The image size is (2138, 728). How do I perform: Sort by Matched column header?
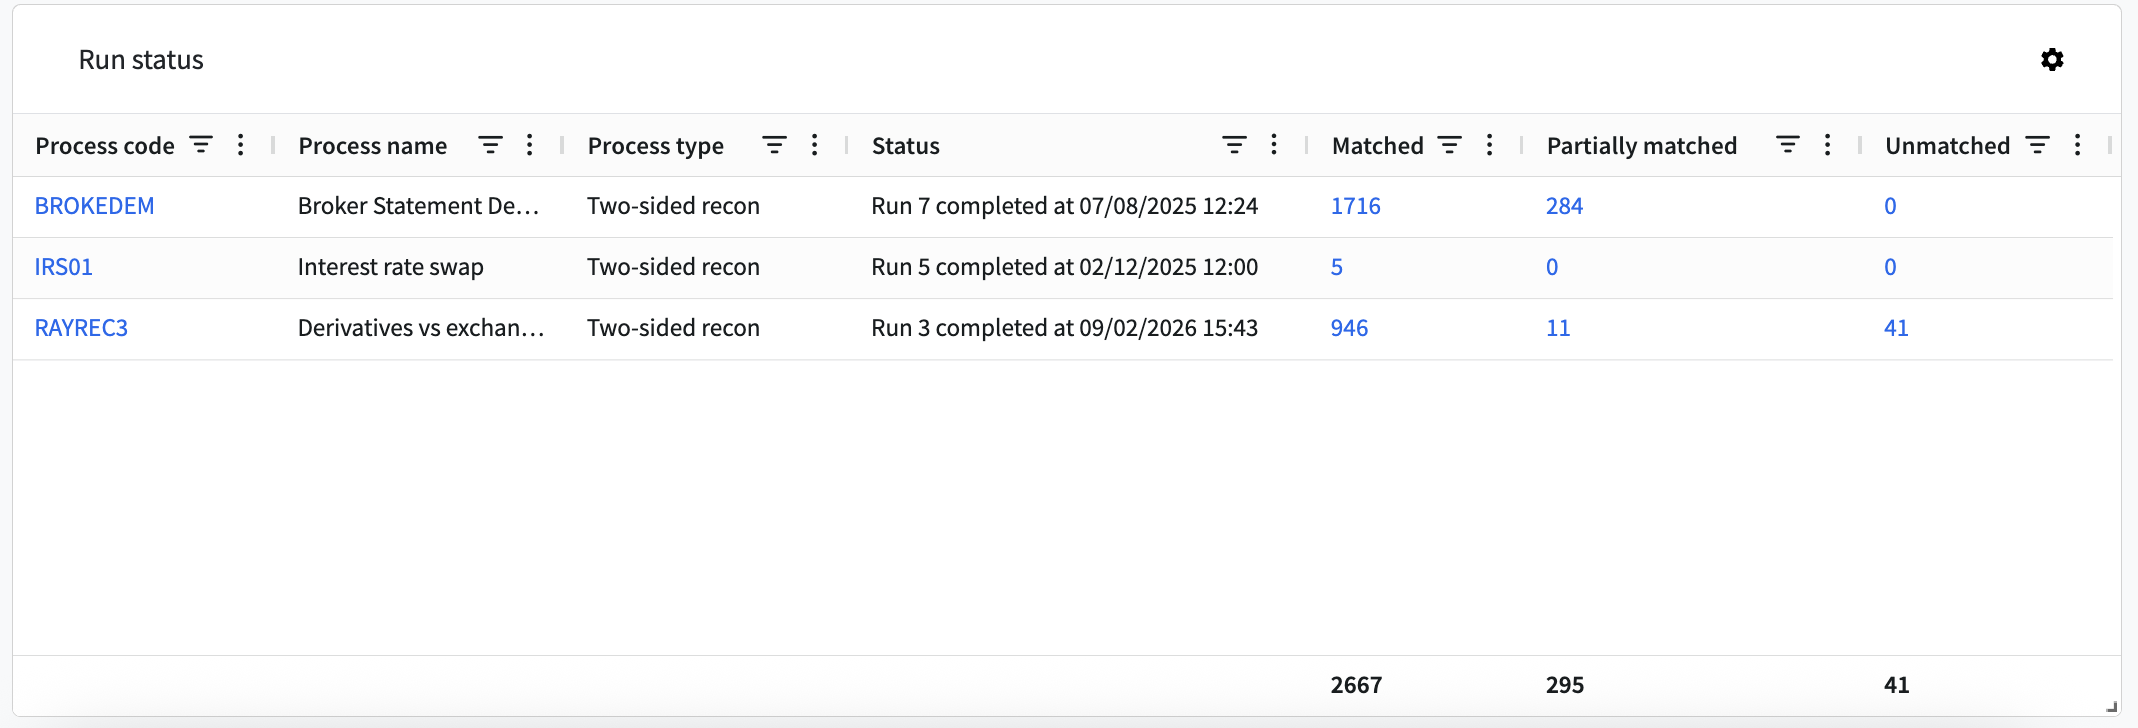(1377, 146)
